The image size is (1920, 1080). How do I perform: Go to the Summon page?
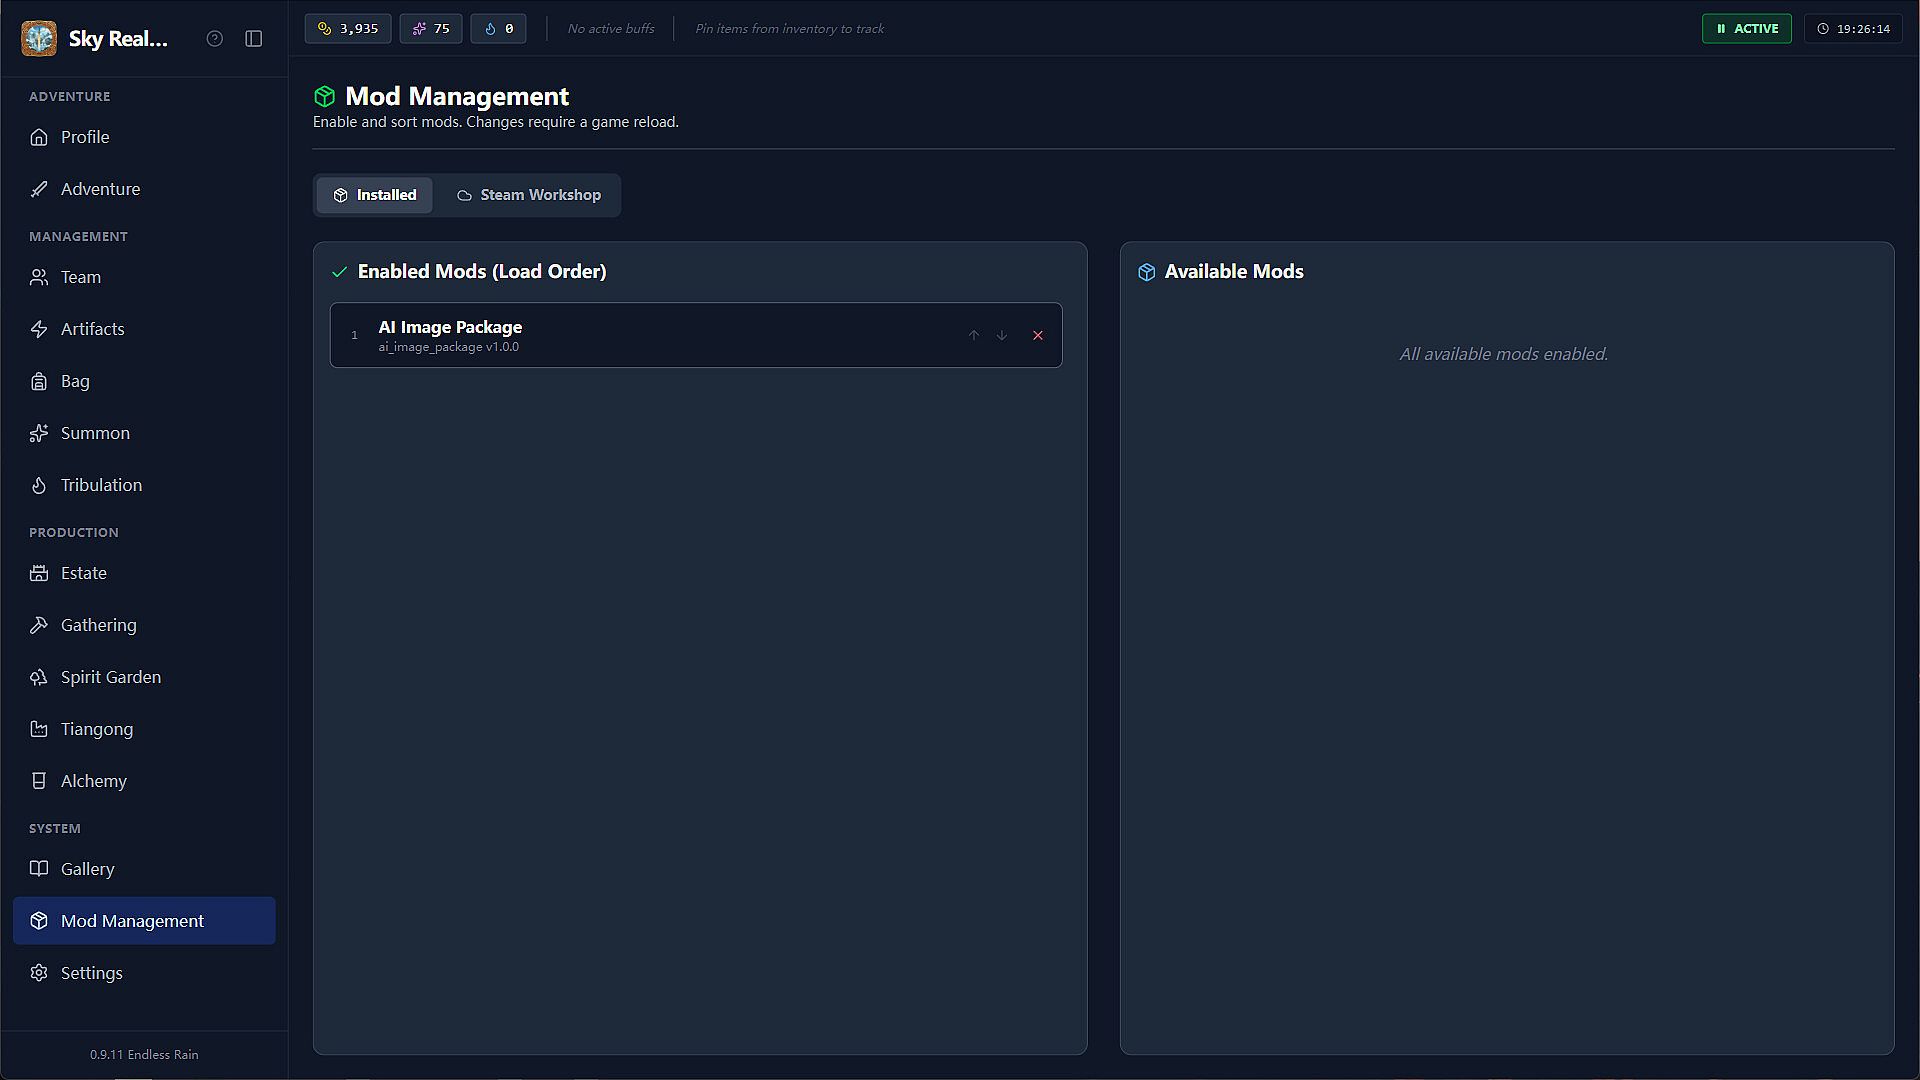pyautogui.click(x=95, y=433)
